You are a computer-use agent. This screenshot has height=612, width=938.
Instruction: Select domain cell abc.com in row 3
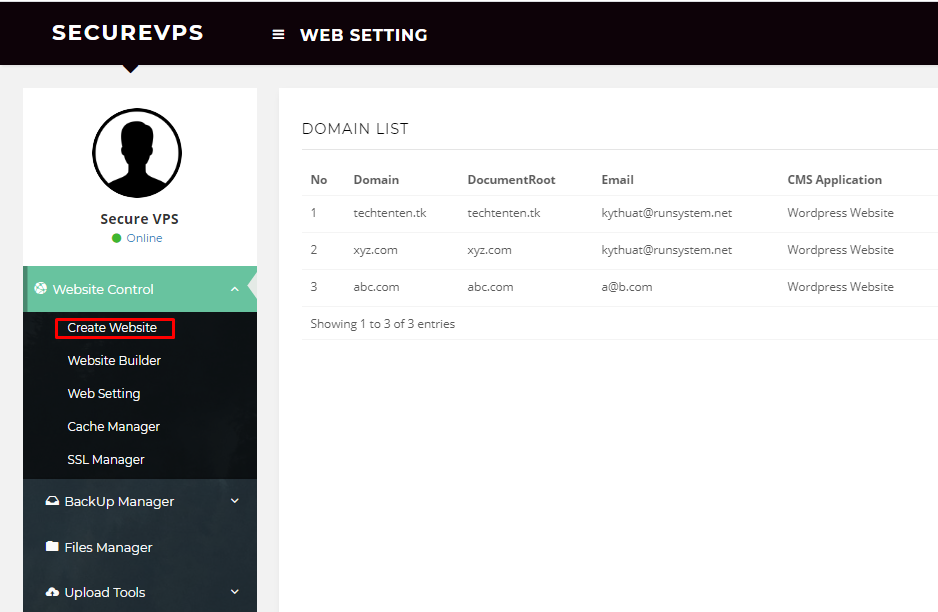coord(376,287)
